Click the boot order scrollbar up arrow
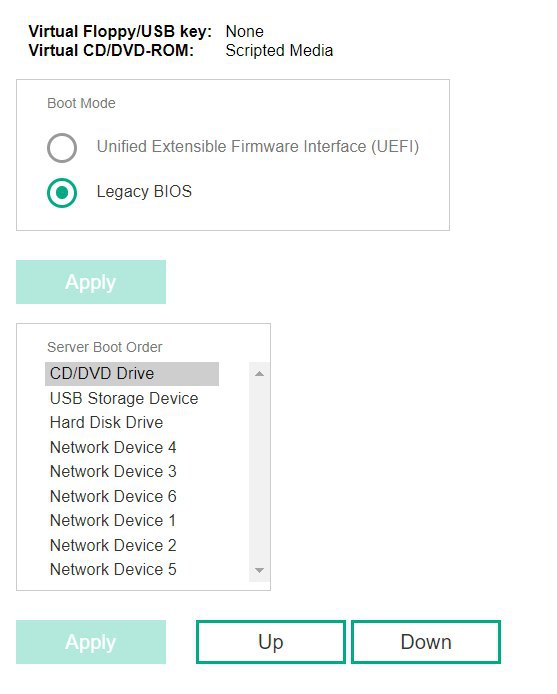This screenshot has height=694, width=557. tap(259, 374)
